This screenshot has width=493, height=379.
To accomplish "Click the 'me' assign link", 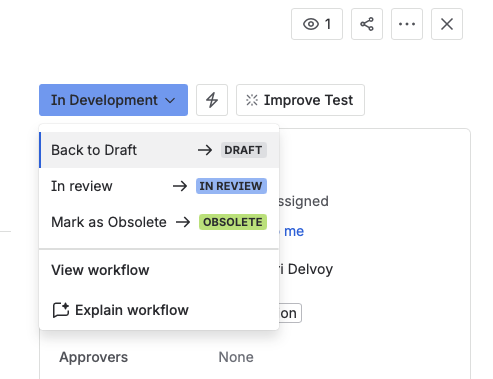I will tap(294, 231).
